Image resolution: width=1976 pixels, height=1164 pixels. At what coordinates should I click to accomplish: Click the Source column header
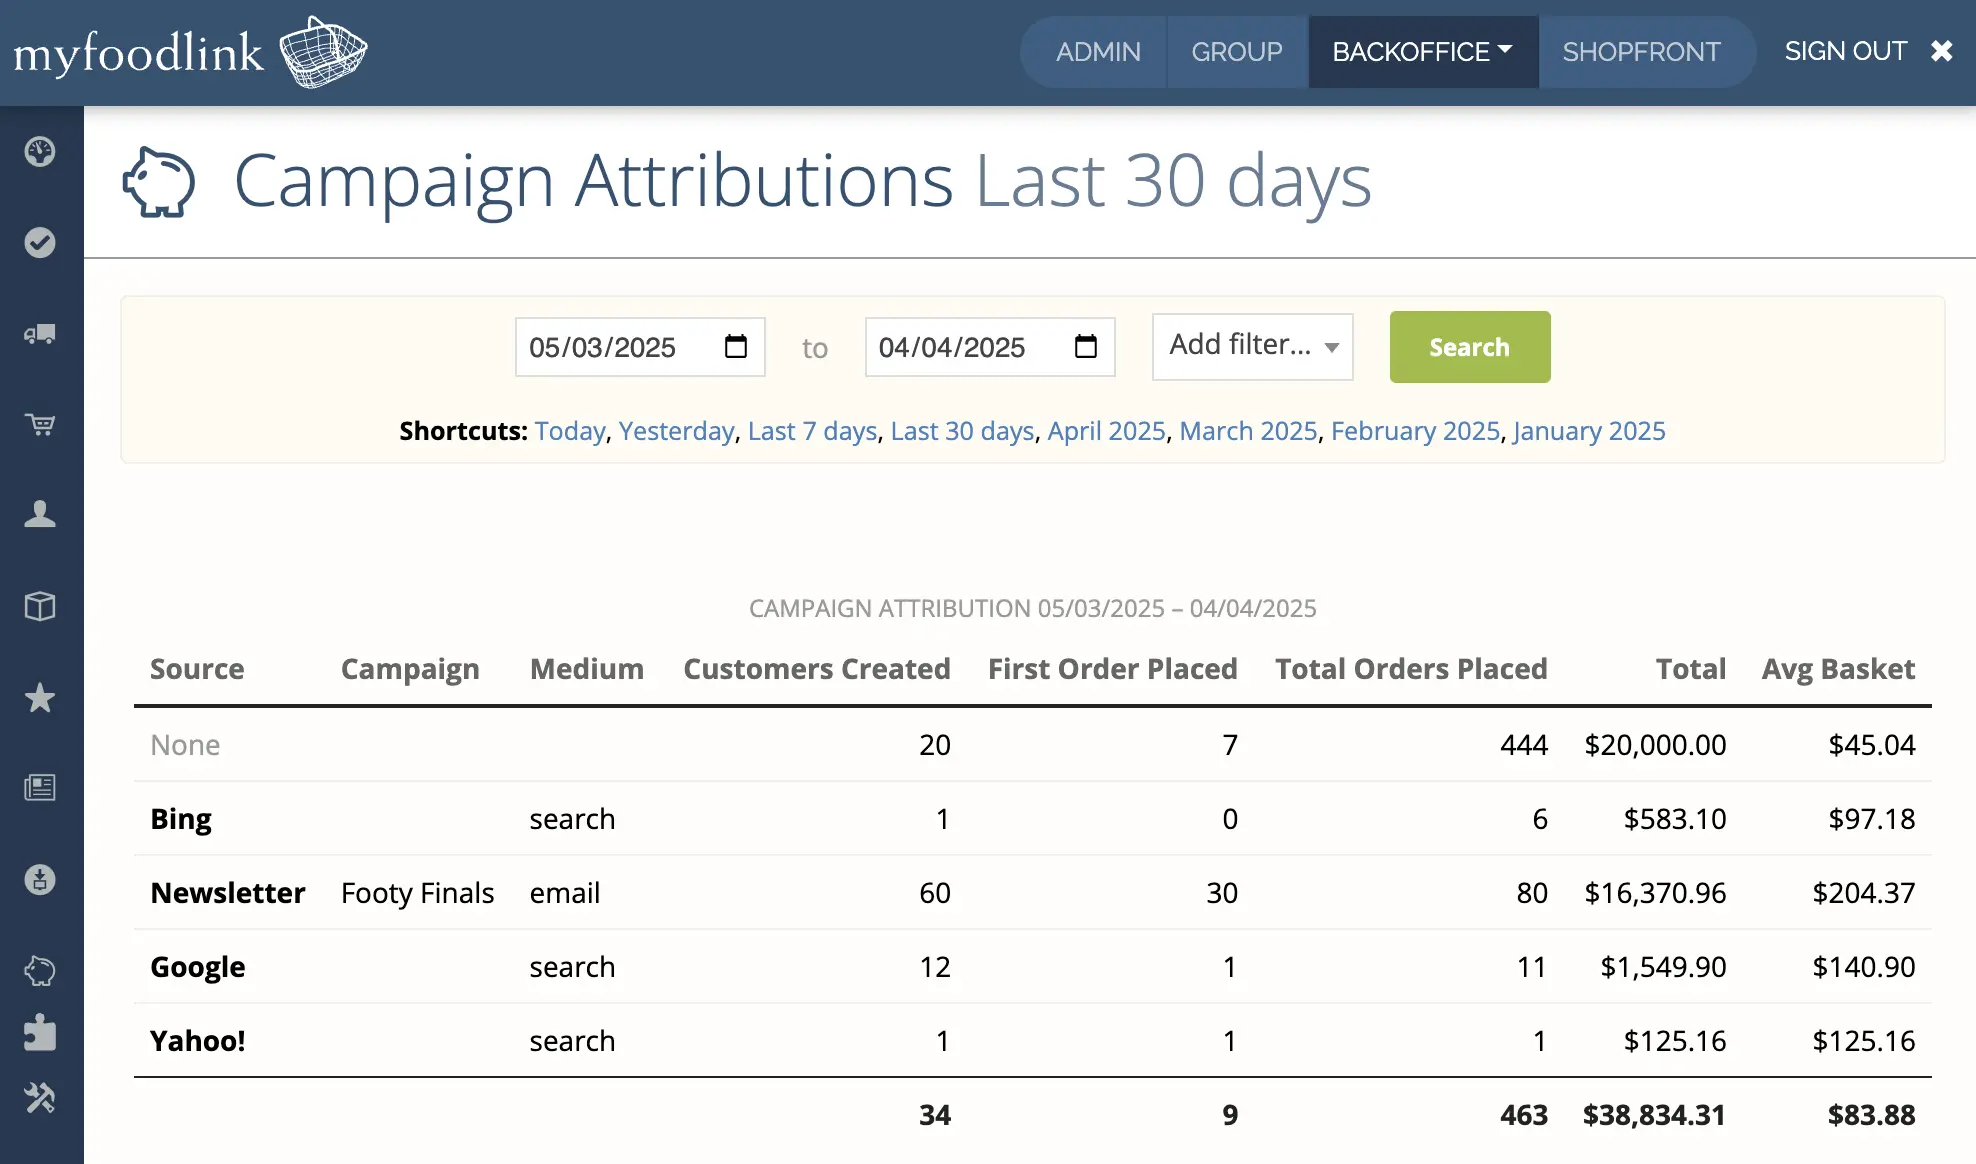point(197,669)
